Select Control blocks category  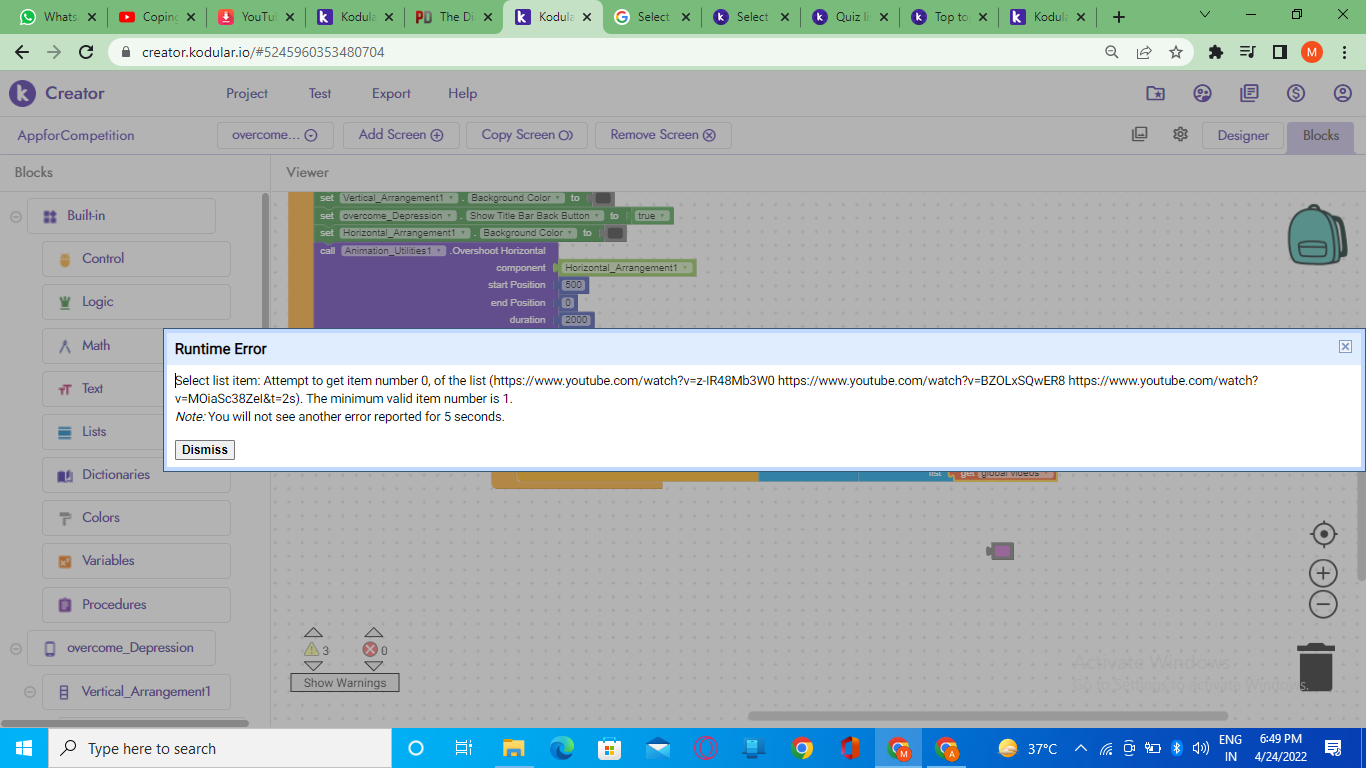136,259
